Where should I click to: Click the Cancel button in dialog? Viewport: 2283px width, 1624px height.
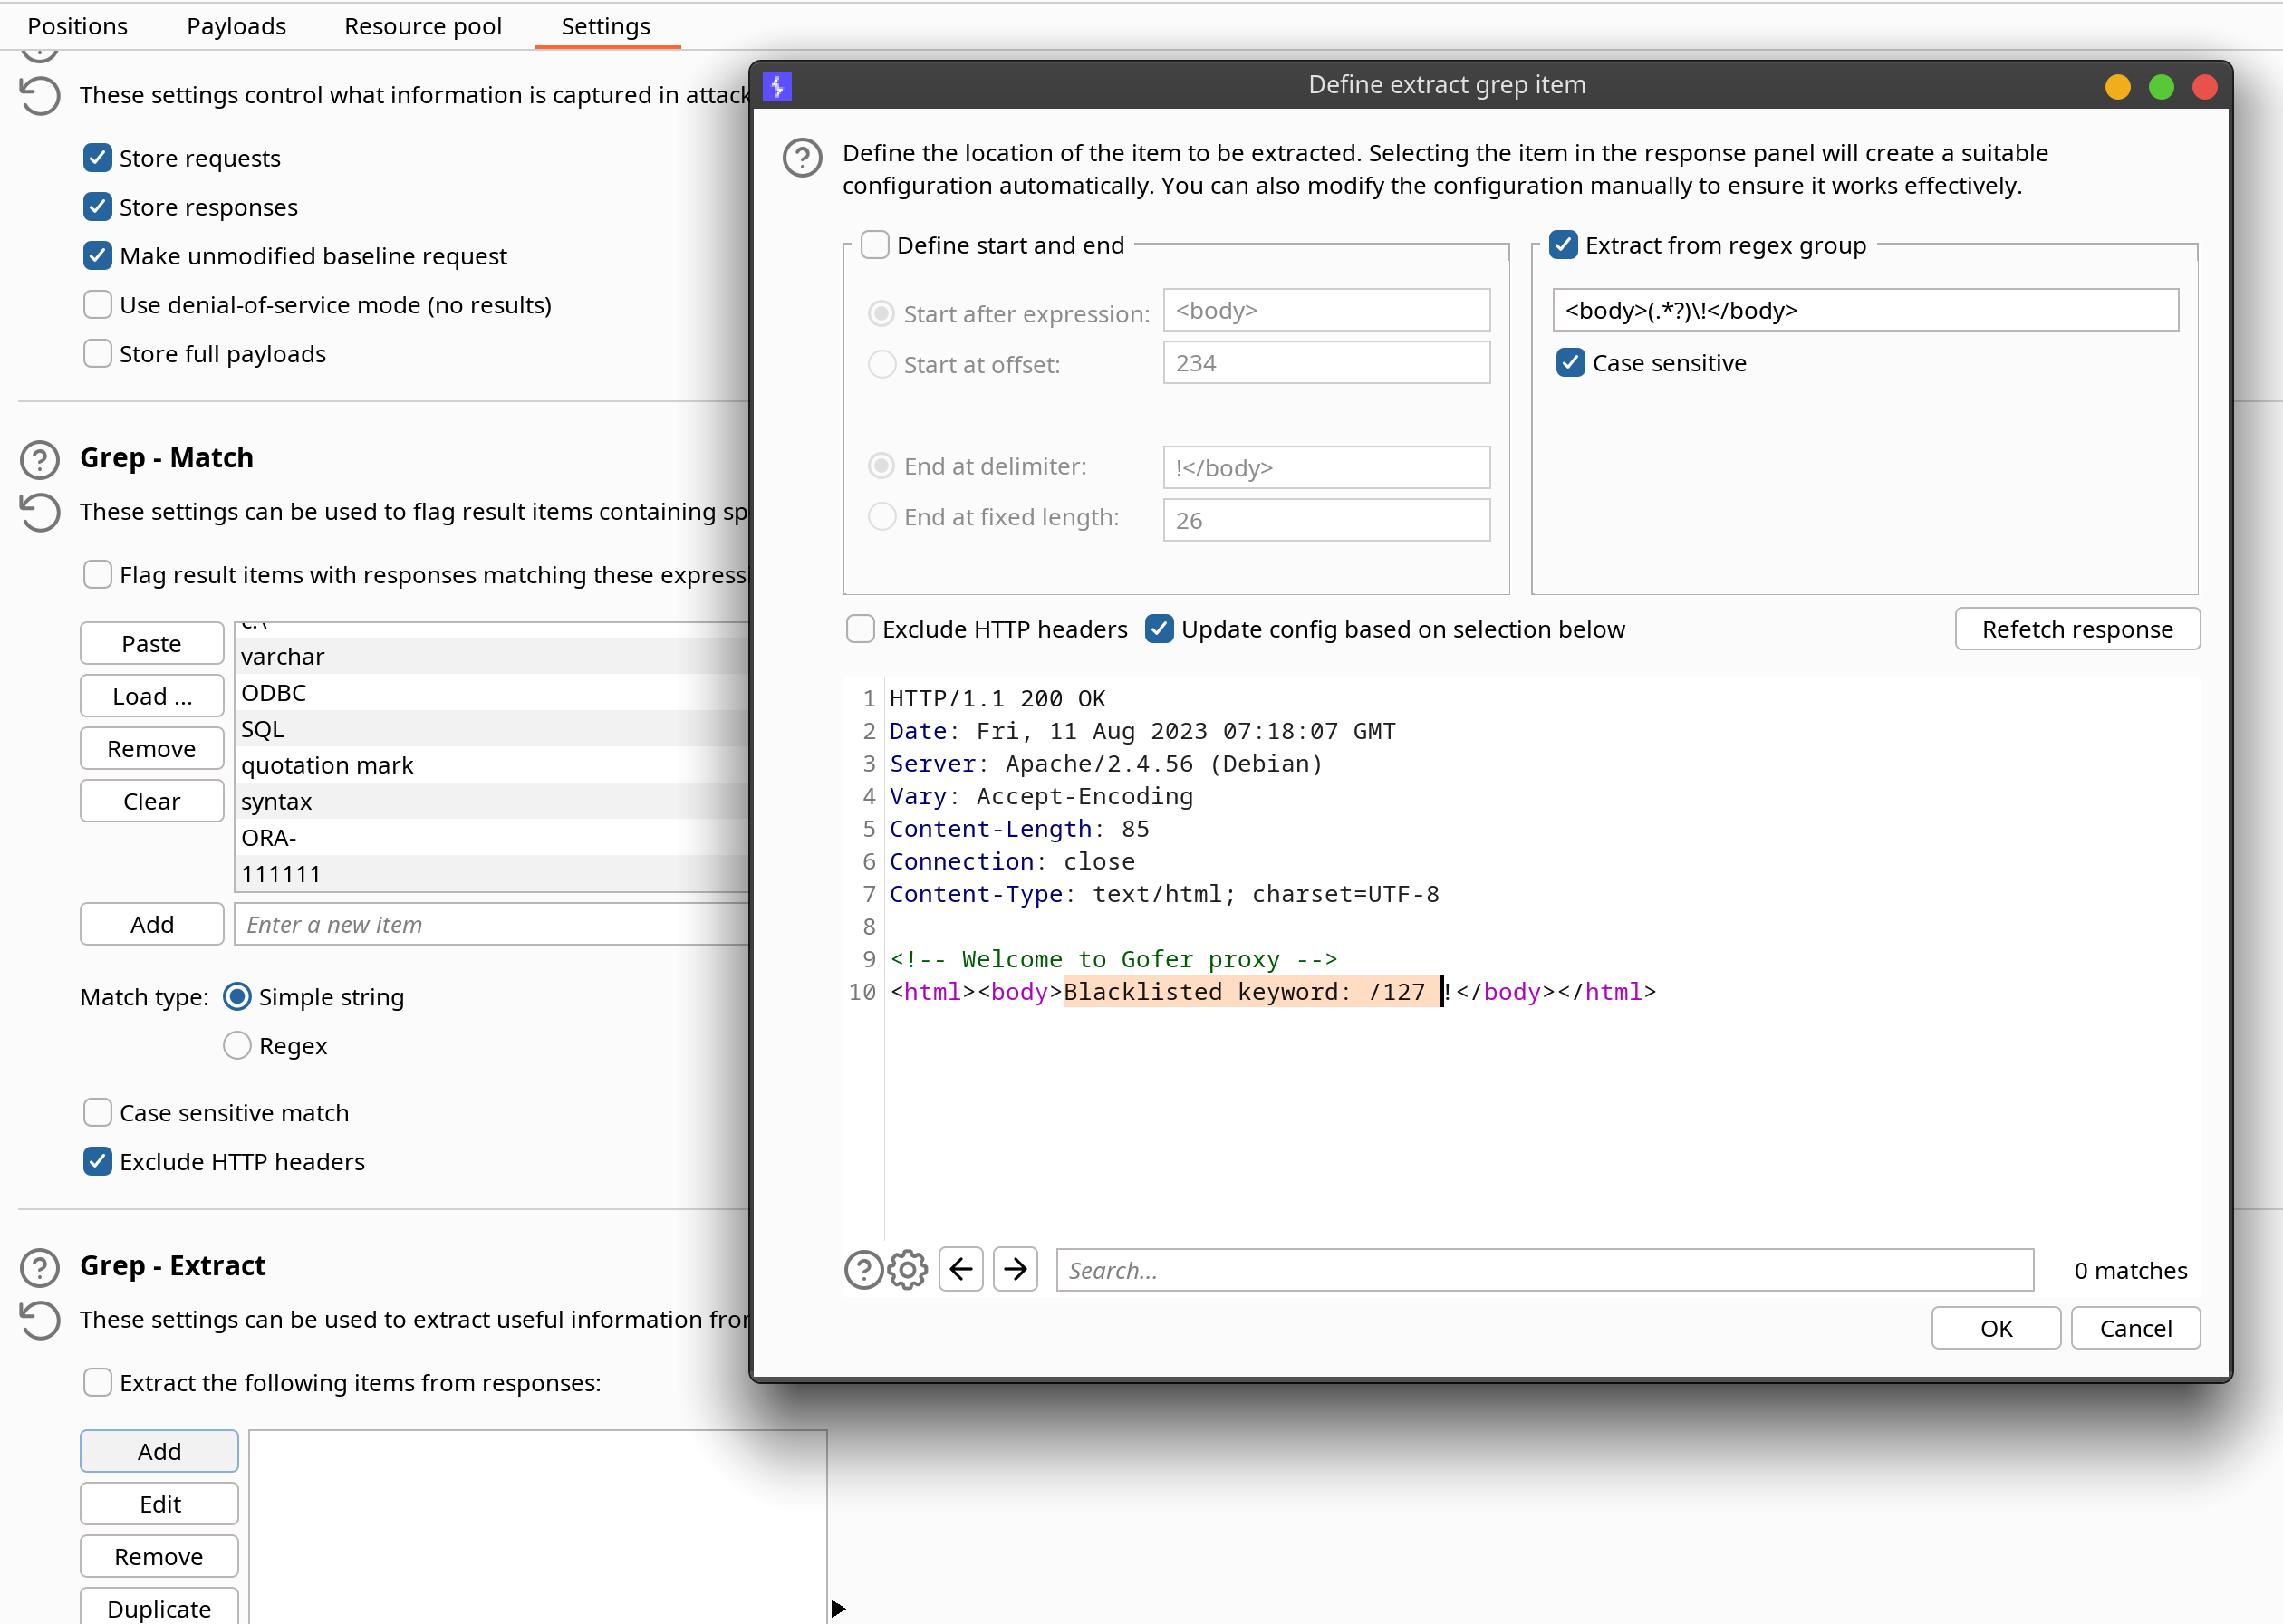coord(2135,1328)
